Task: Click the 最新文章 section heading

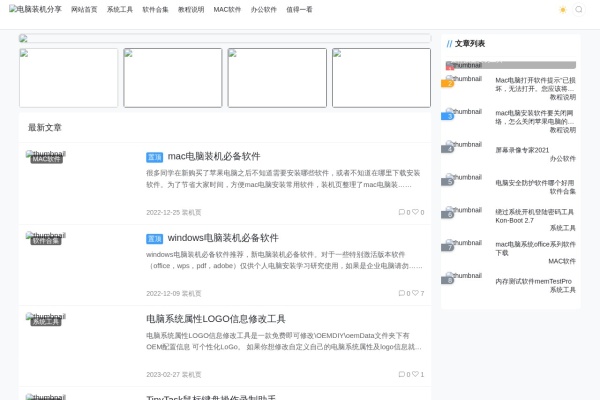Action: [45, 127]
